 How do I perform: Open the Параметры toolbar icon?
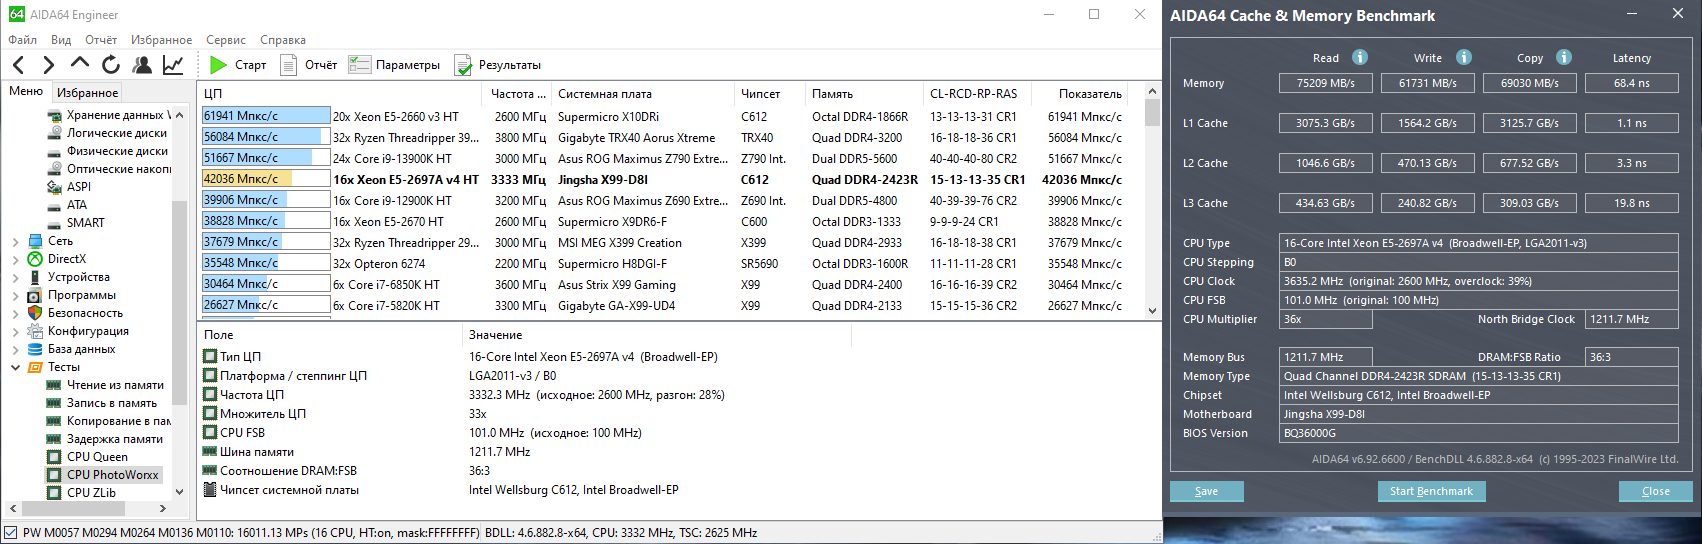(360, 65)
